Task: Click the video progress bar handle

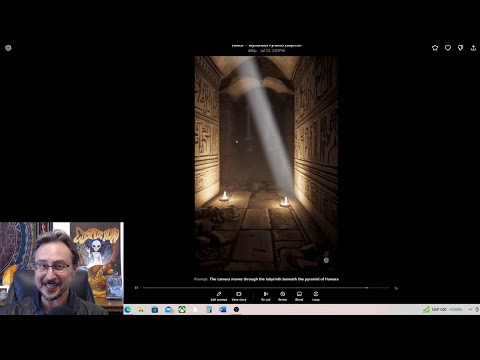Action: (x=366, y=288)
